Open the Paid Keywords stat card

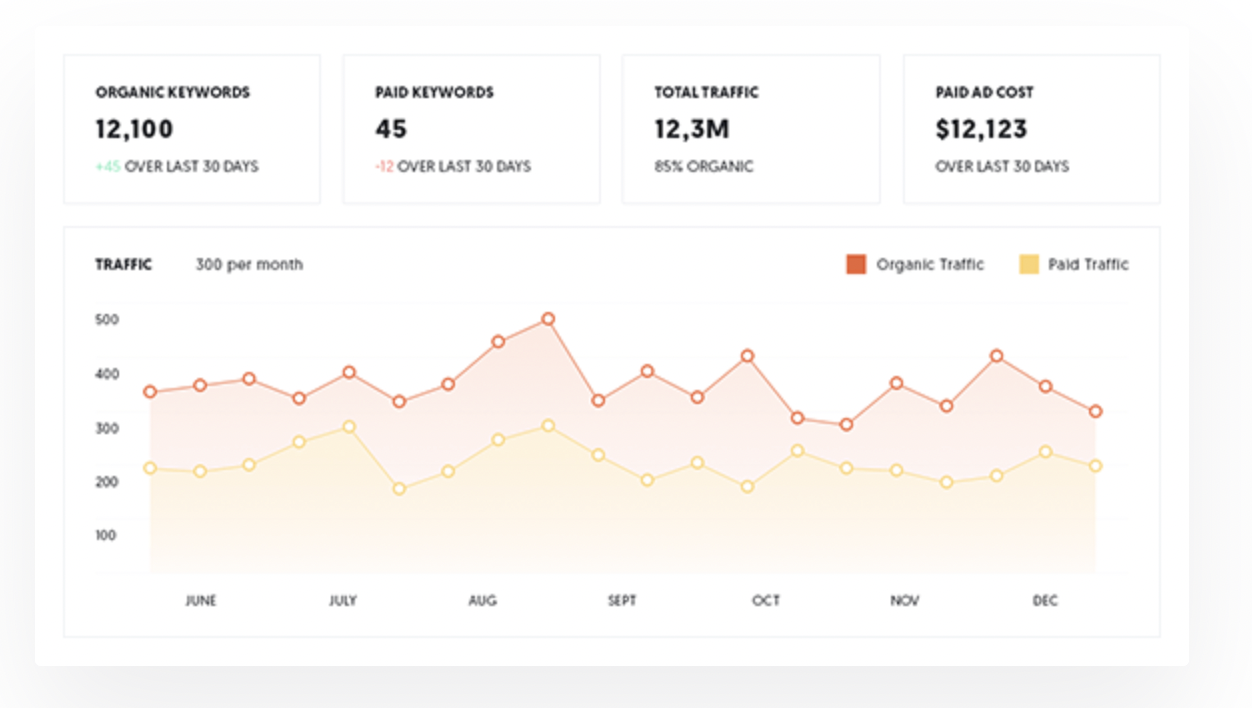coord(471,130)
